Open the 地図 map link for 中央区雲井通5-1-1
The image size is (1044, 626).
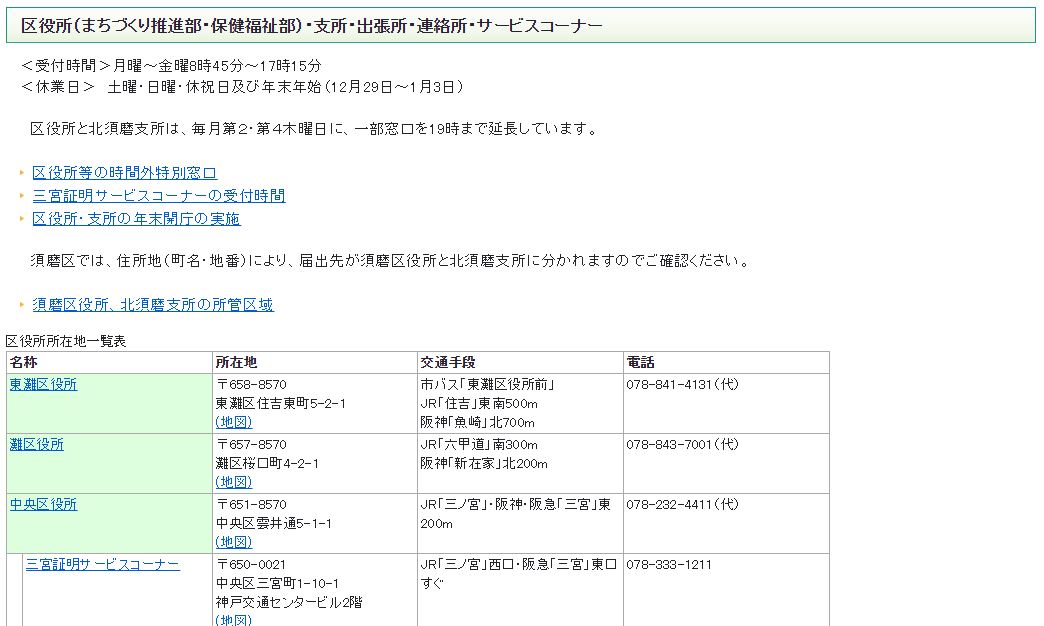point(234,542)
